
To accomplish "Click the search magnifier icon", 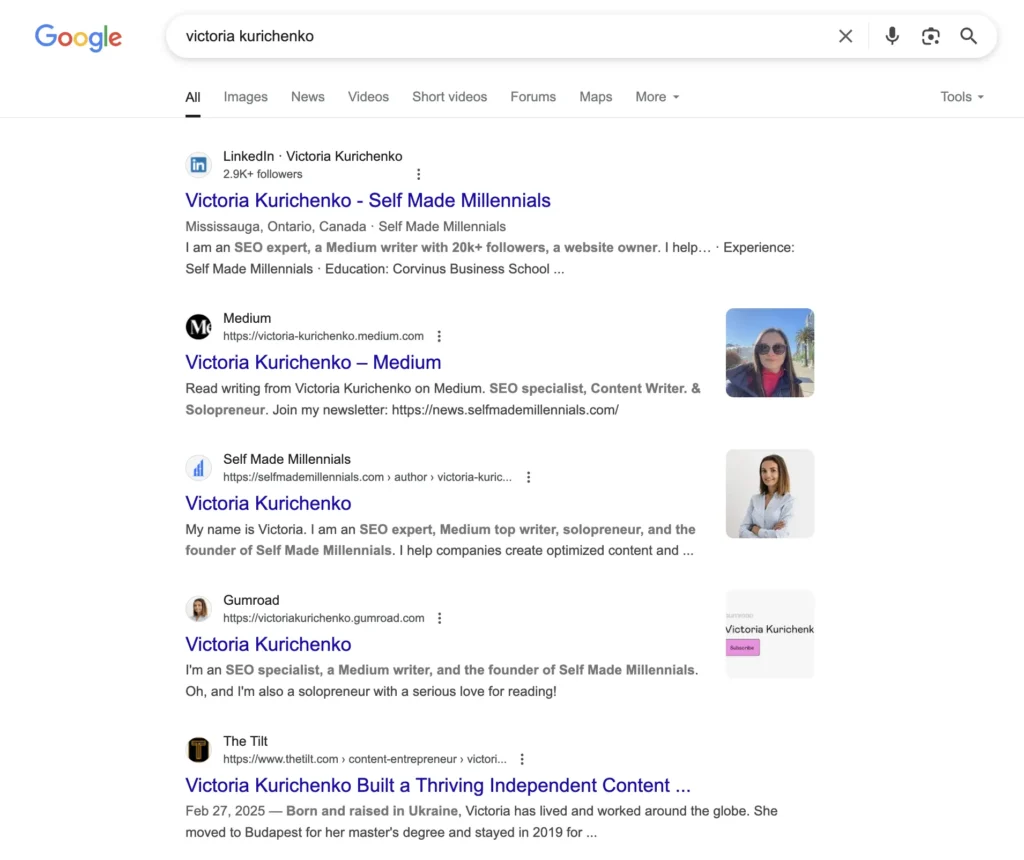I will (x=967, y=36).
